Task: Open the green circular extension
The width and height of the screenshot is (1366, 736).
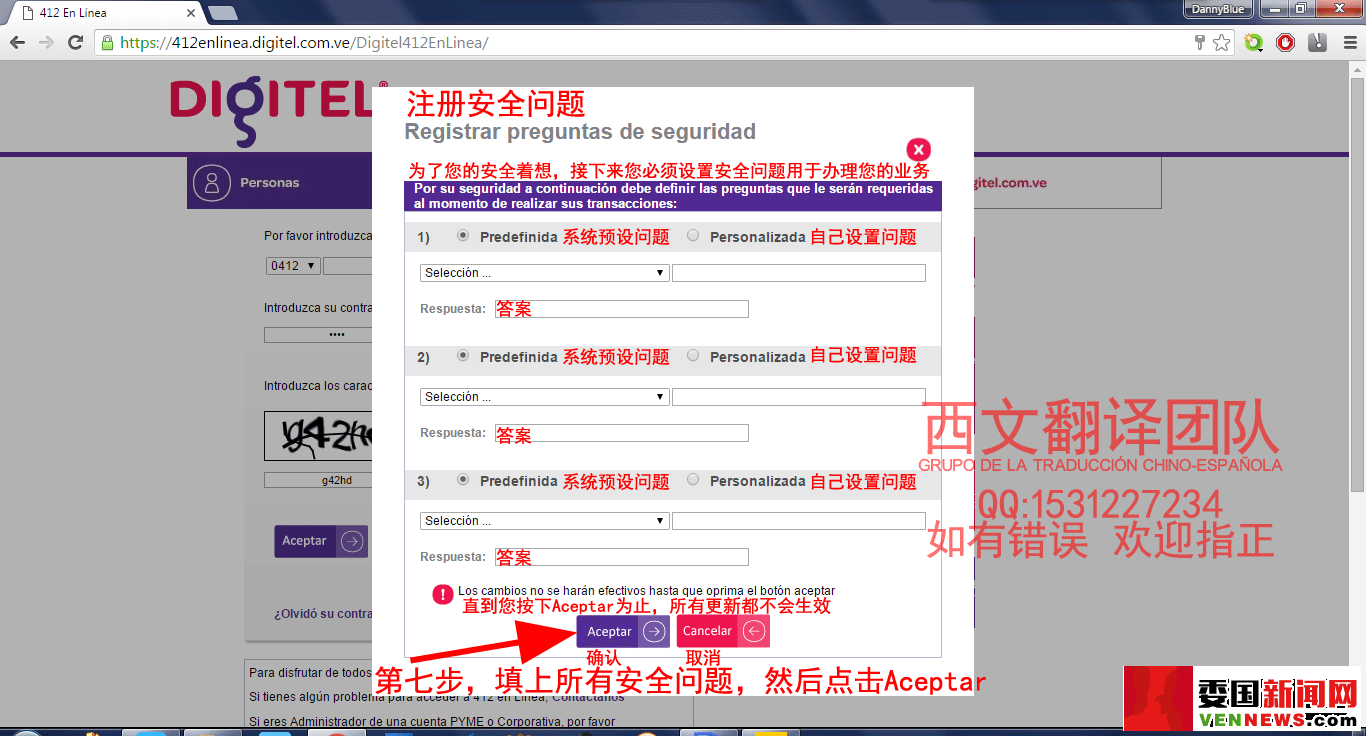Action: click(1254, 43)
